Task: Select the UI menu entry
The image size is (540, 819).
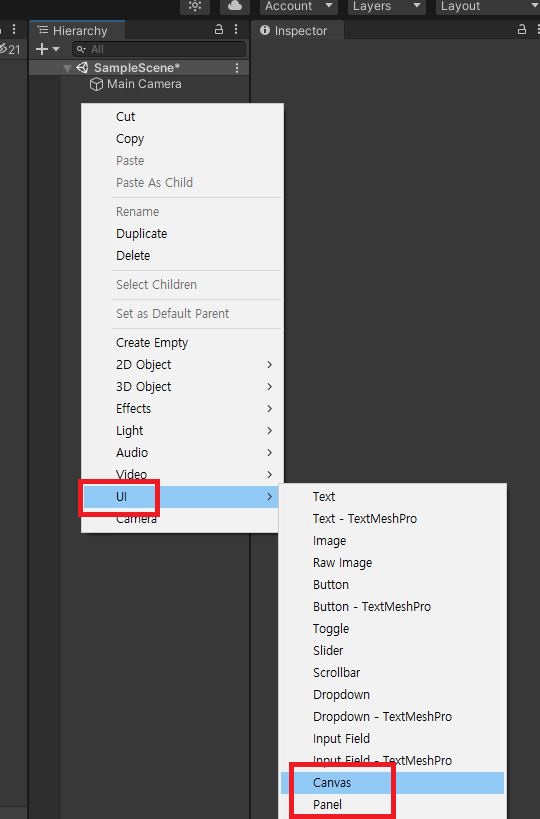Action: 182,497
